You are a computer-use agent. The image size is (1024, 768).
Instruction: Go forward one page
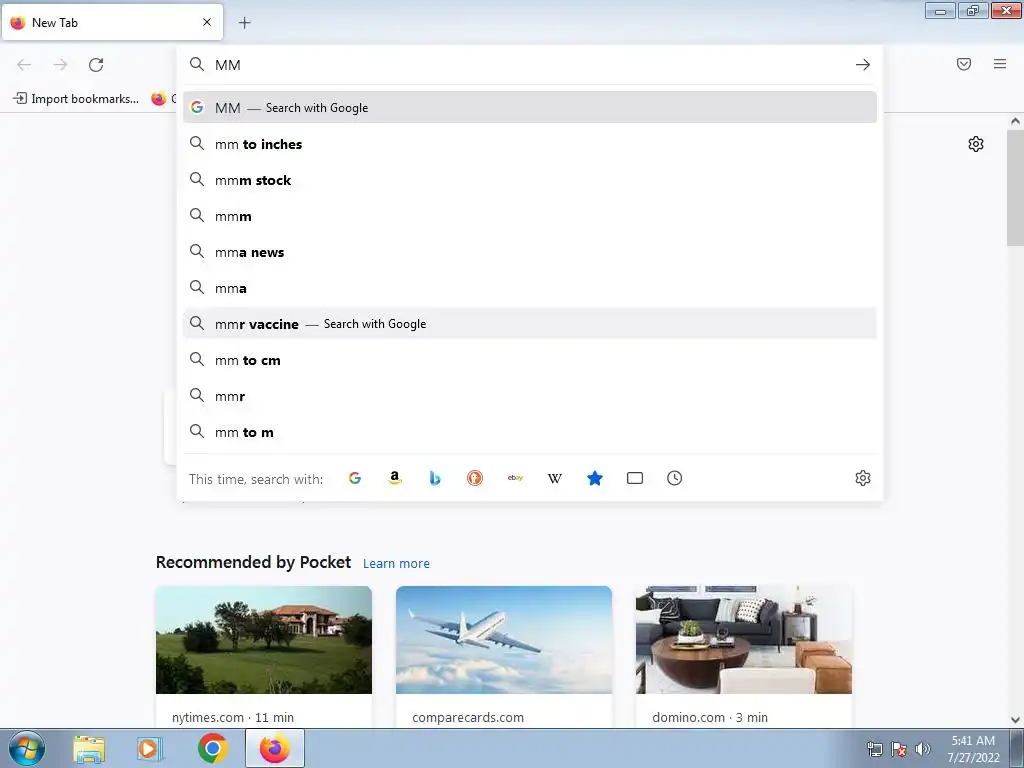pyautogui.click(x=60, y=65)
